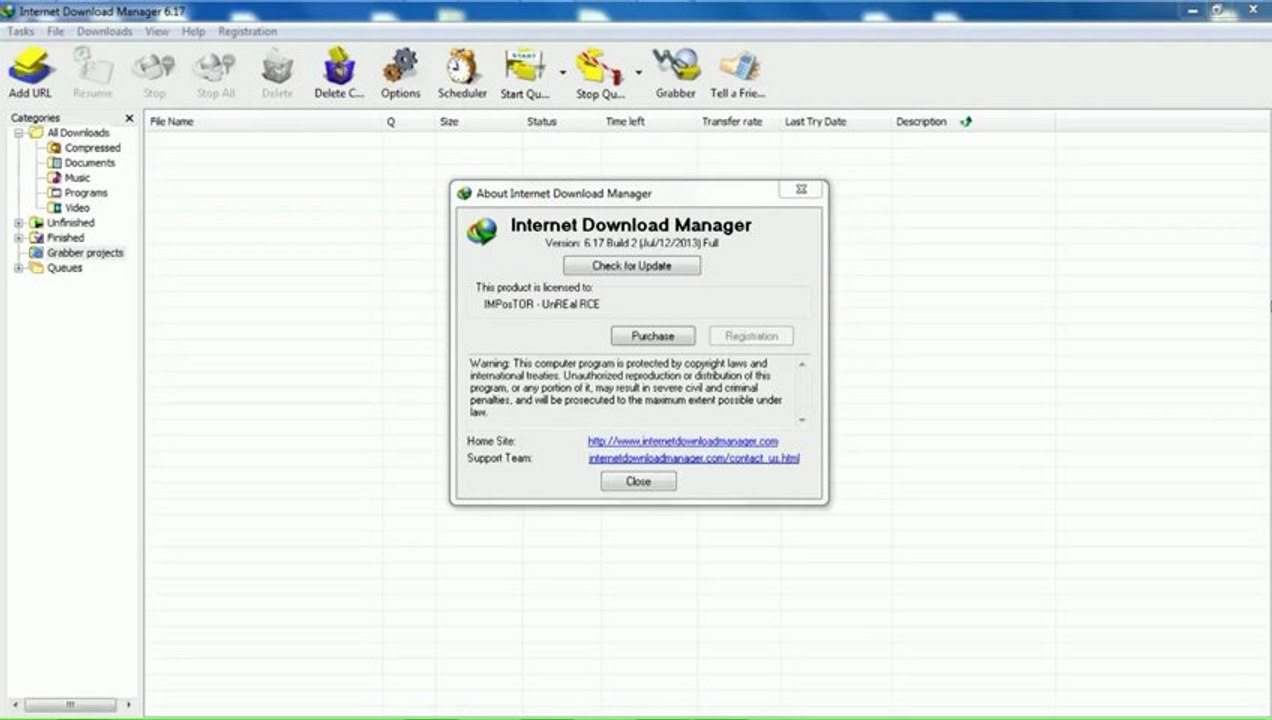
Task: Click Categories scrollbar right arrow
Action: 129,705
